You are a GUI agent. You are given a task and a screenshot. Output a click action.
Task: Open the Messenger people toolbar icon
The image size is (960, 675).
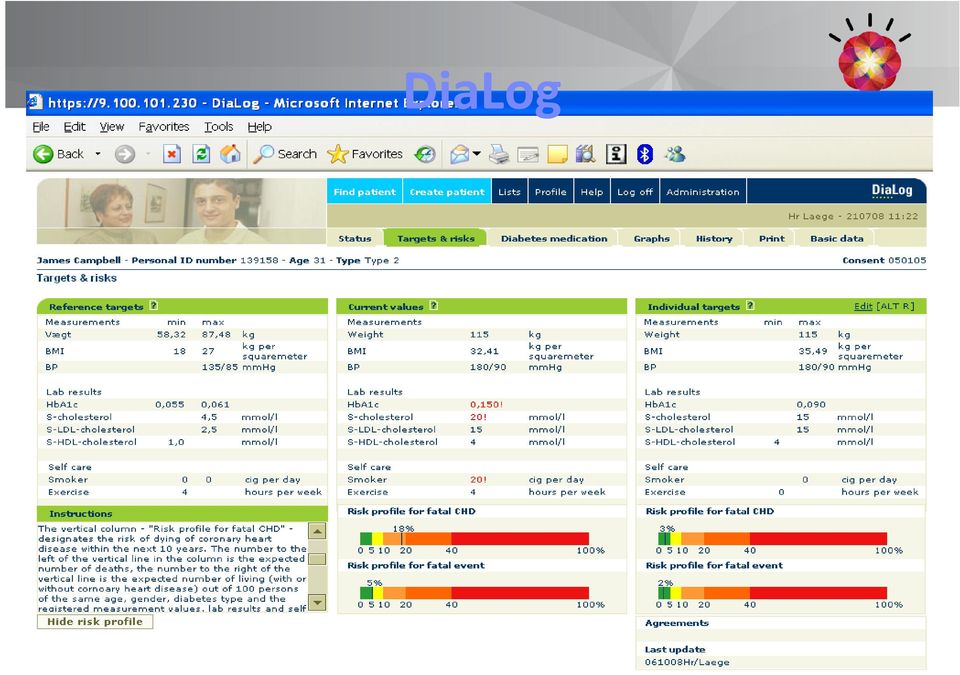coord(675,154)
